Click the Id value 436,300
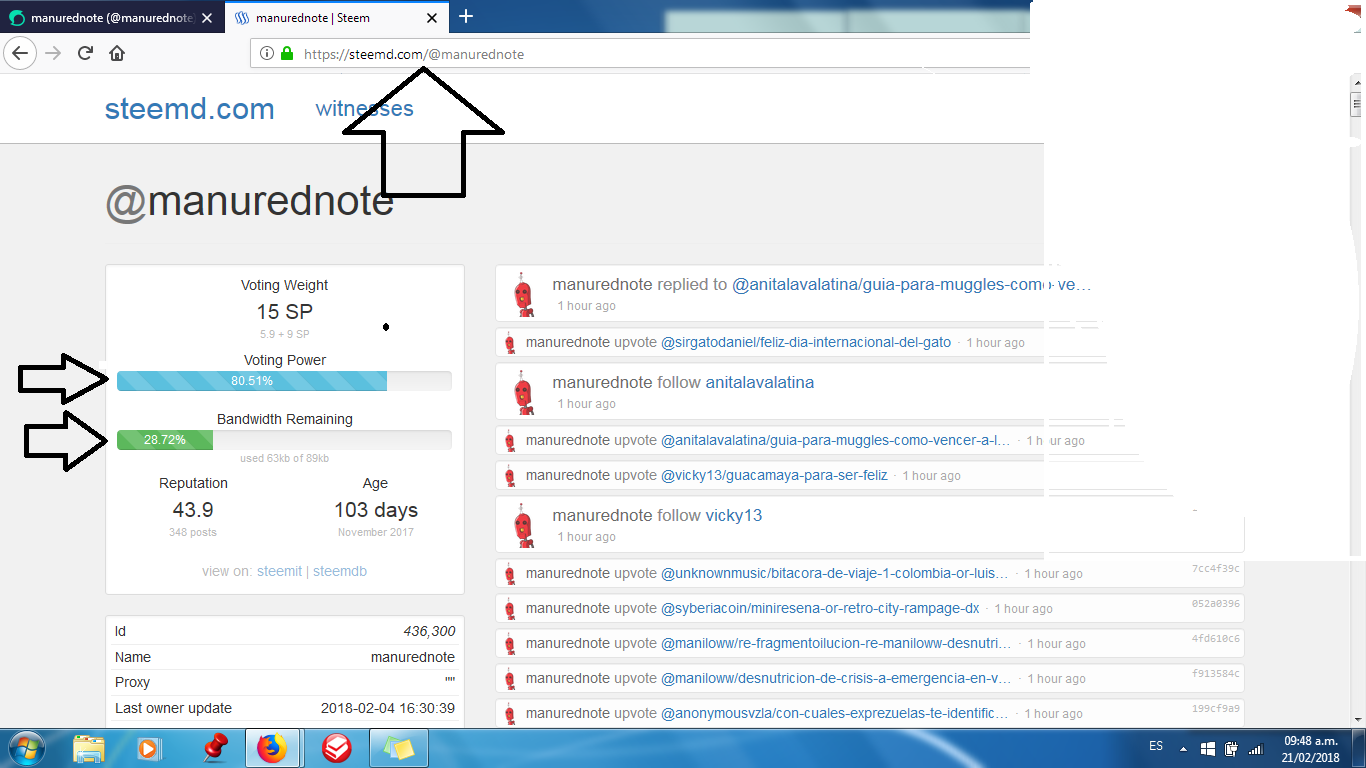 point(429,631)
